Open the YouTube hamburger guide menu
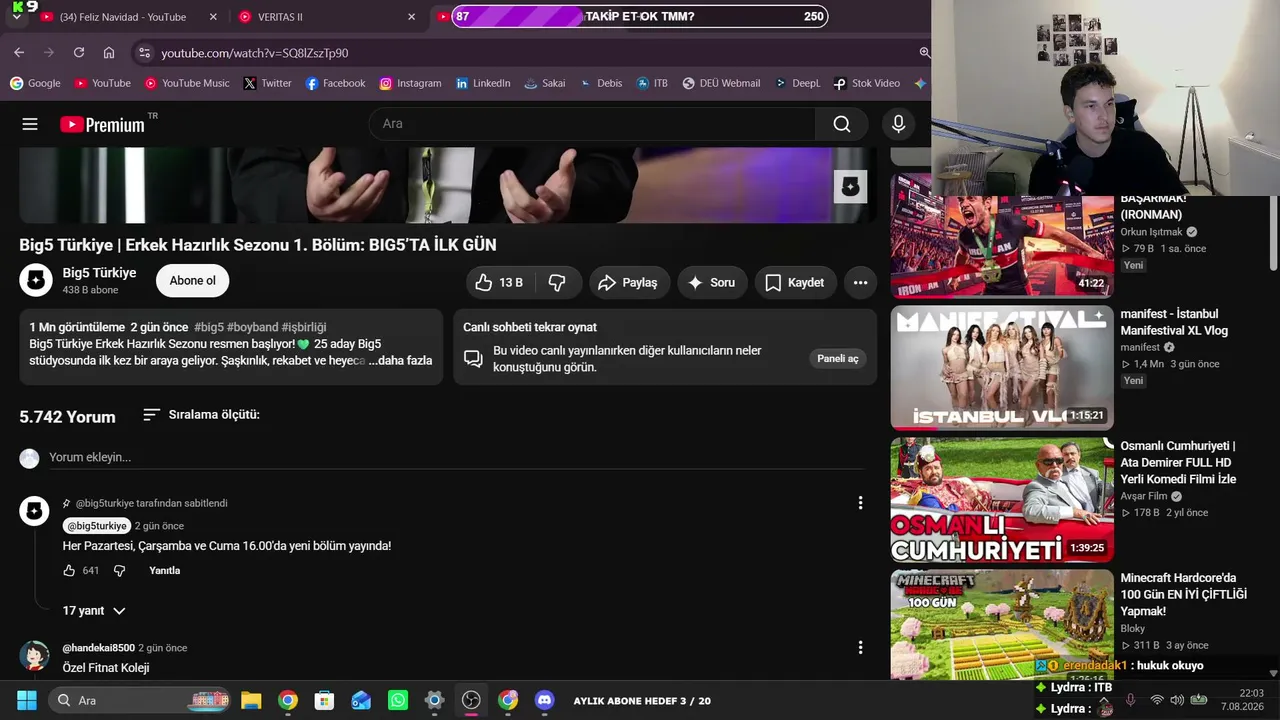The image size is (1280, 720). (x=30, y=124)
